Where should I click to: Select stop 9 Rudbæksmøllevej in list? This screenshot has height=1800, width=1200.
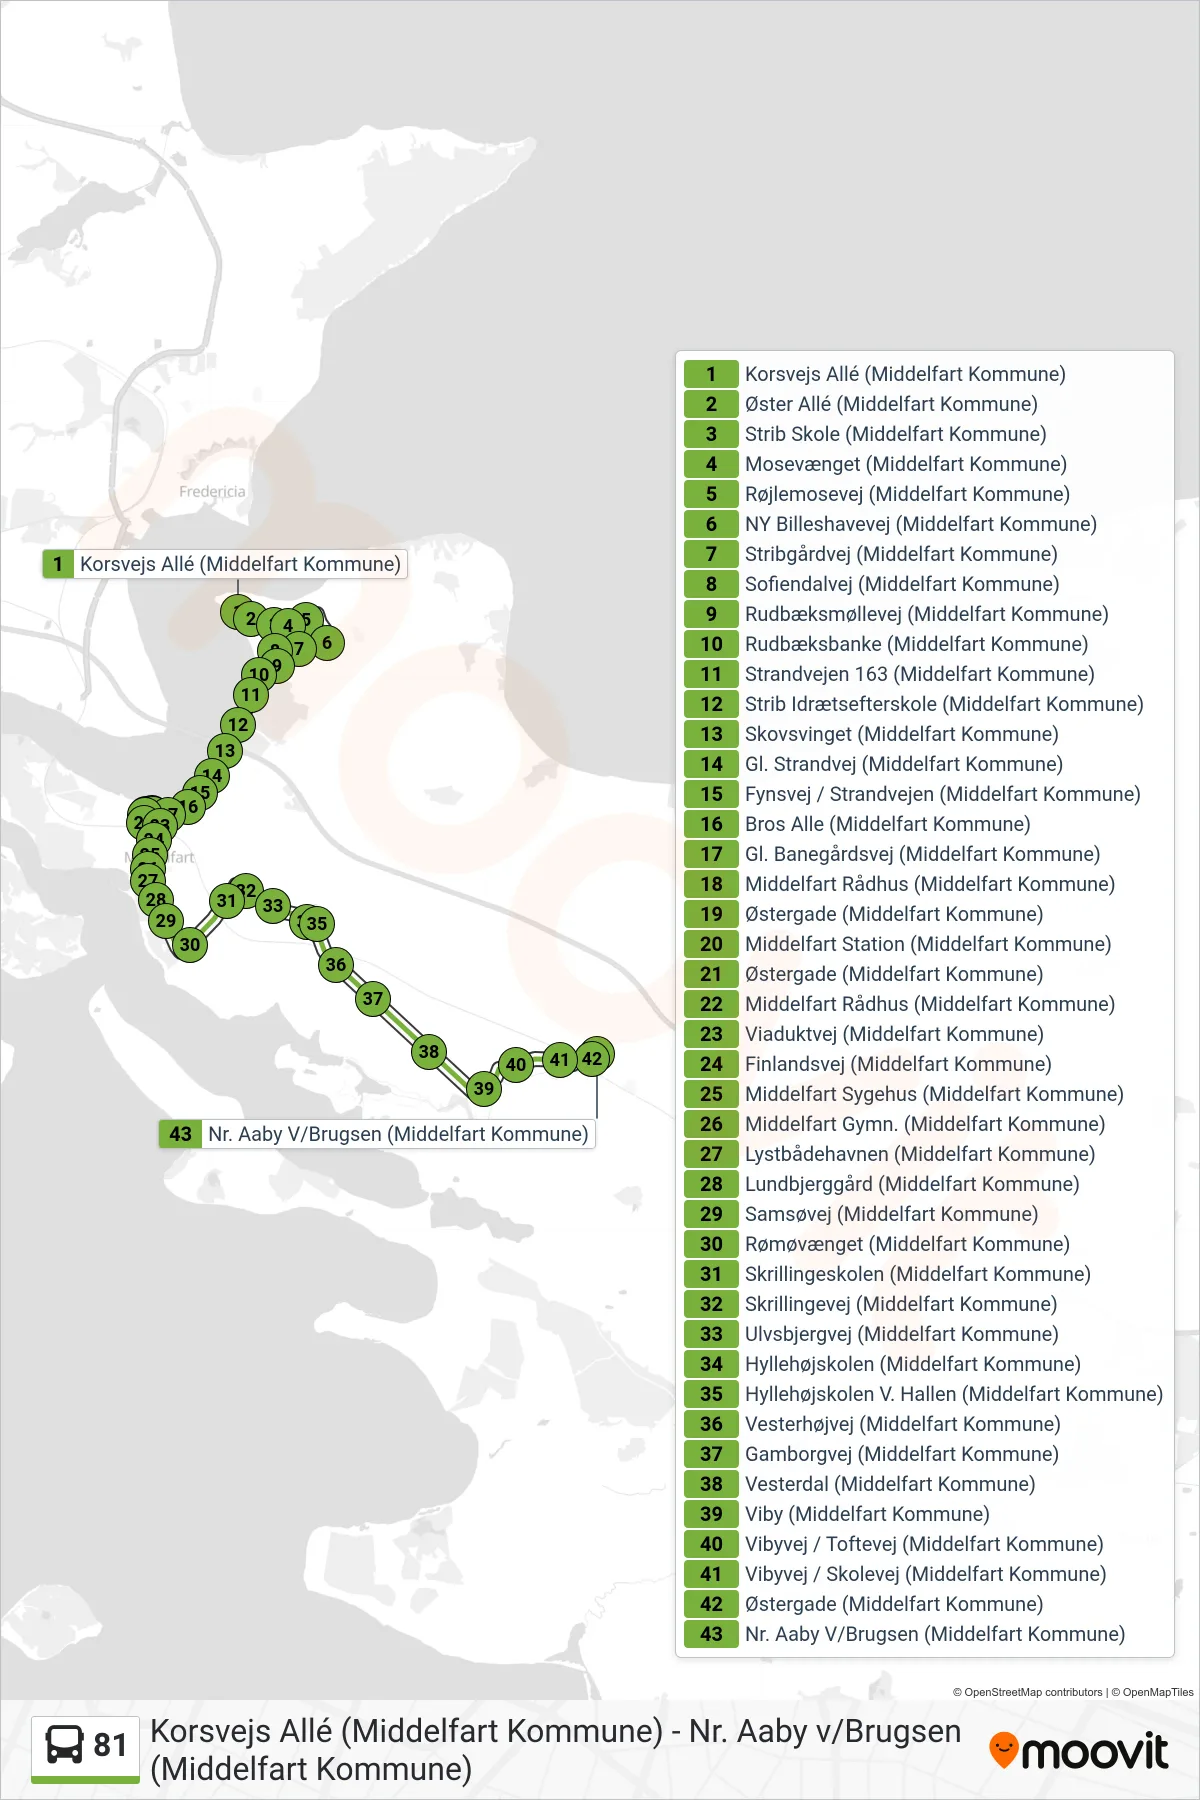924,614
